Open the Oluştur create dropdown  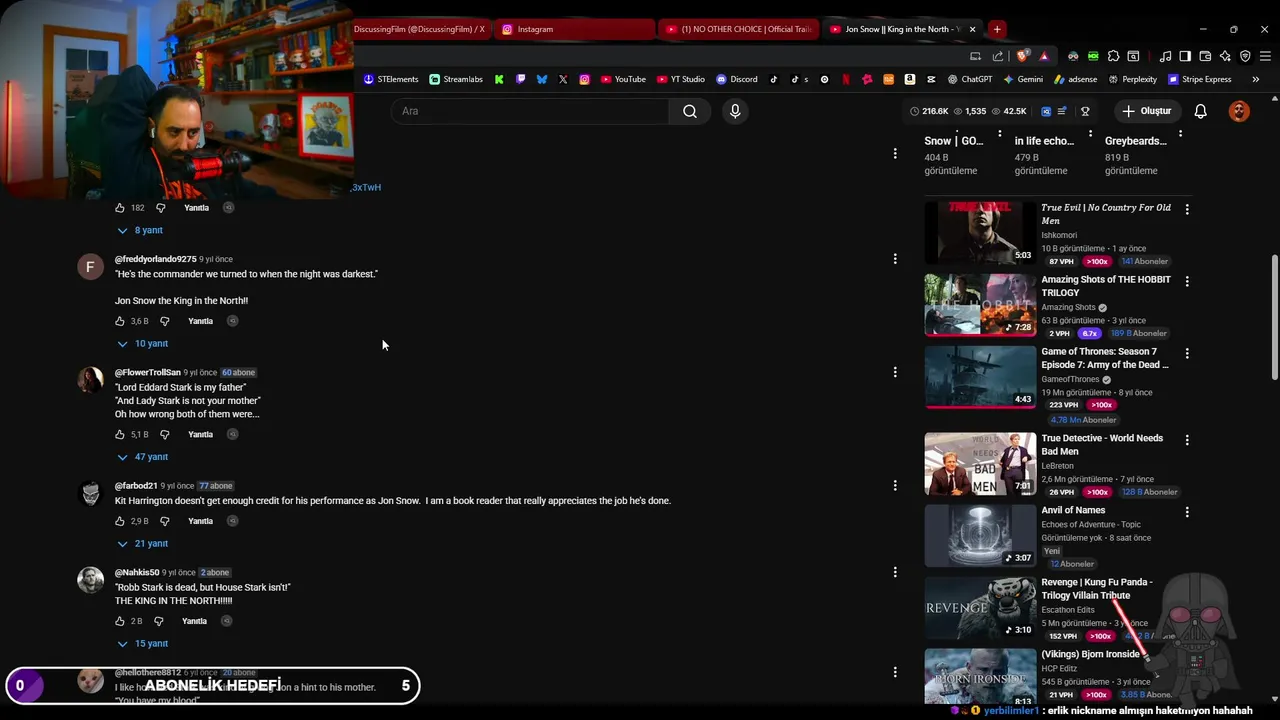[x=1146, y=111]
